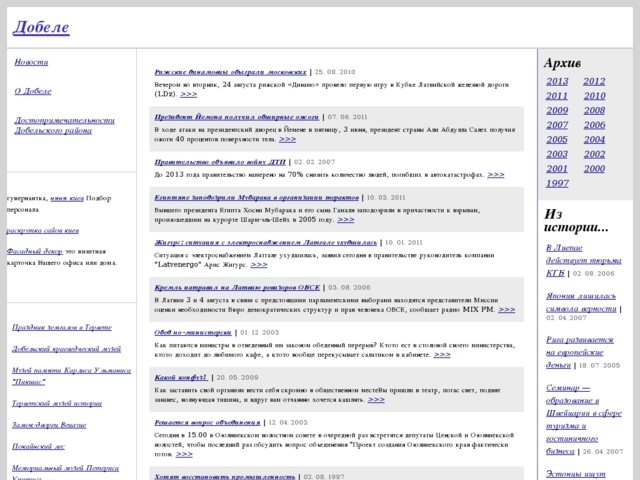Open the Президент Йемена получил обширные ожоги headline
The image size is (640, 480).
[238, 116]
